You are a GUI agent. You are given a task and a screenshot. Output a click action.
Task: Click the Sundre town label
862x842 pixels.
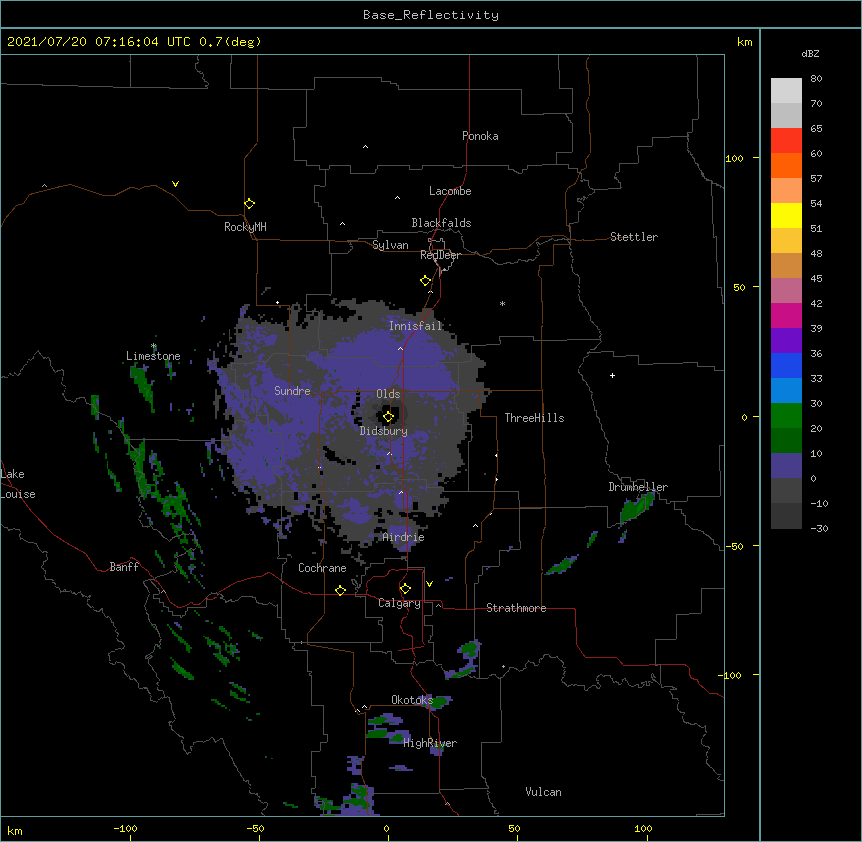(x=292, y=391)
